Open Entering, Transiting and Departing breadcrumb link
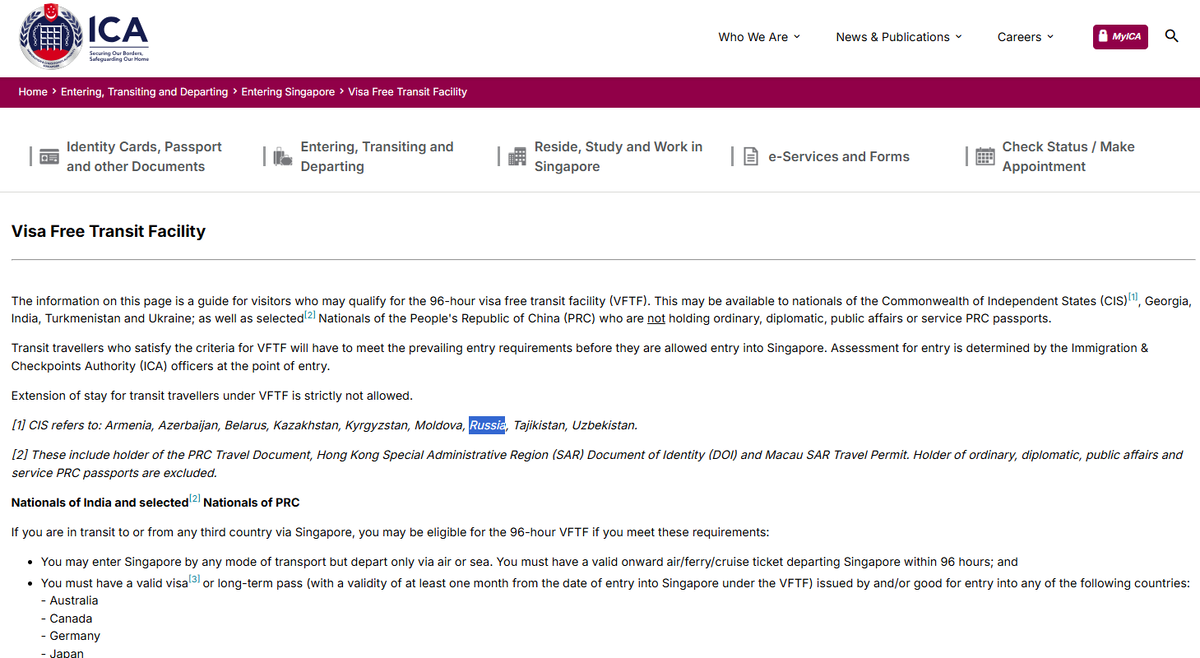This screenshot has width=1200, height=658. [x=144, y=92]
